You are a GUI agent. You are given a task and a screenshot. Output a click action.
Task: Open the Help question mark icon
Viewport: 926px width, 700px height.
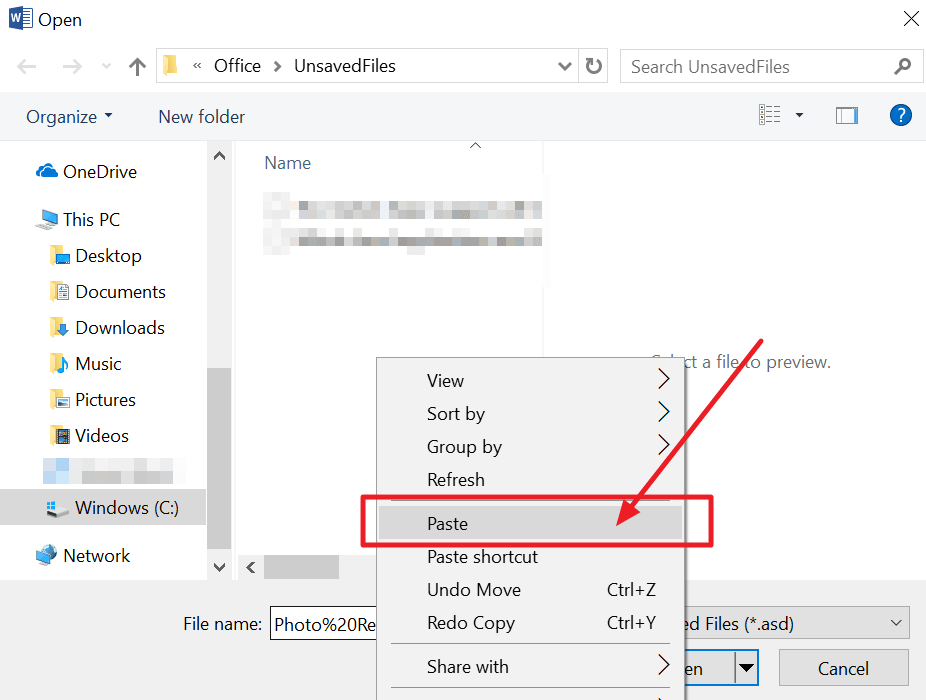tap(900, 116)
